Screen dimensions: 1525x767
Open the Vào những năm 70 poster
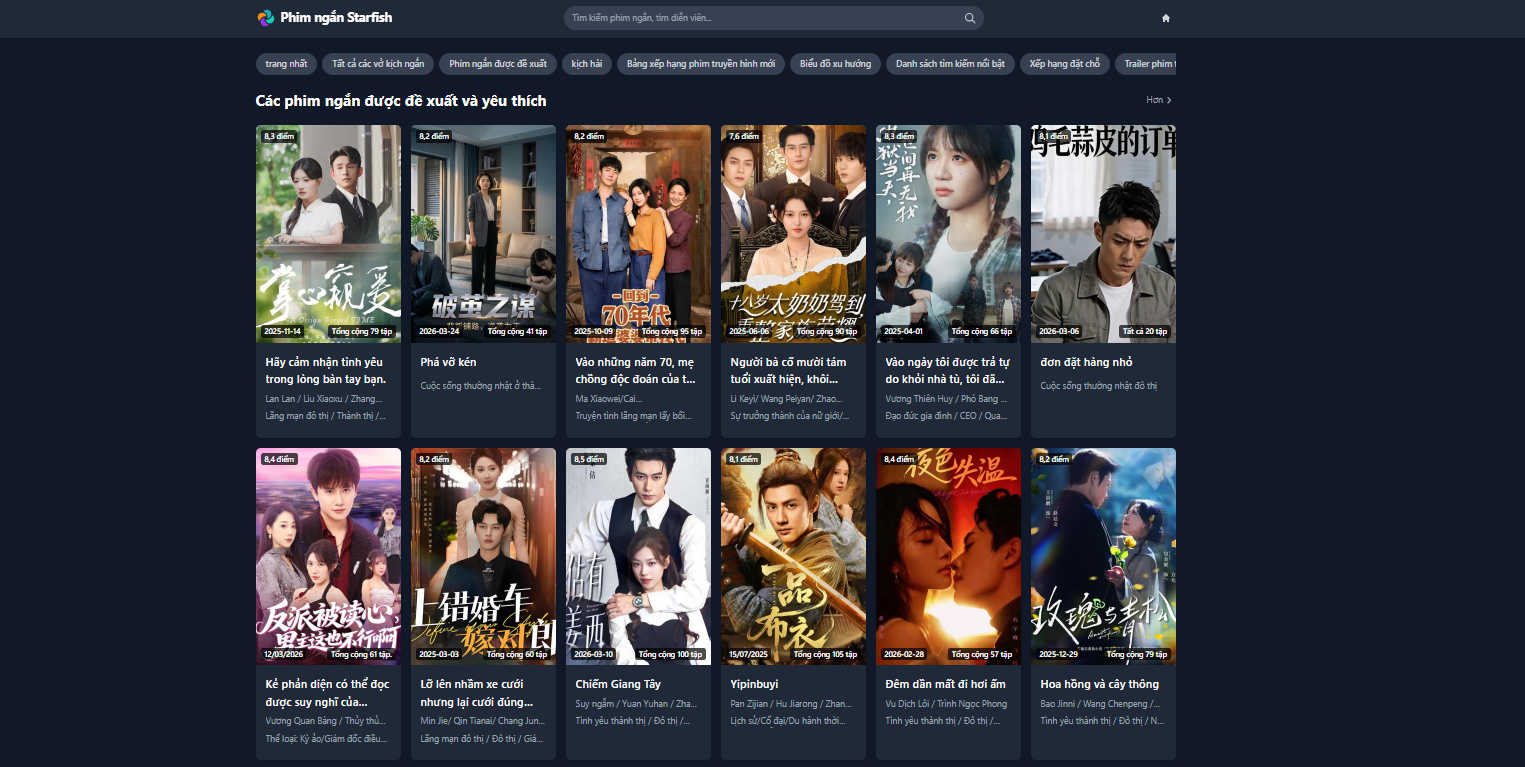[x=638, y=234]
